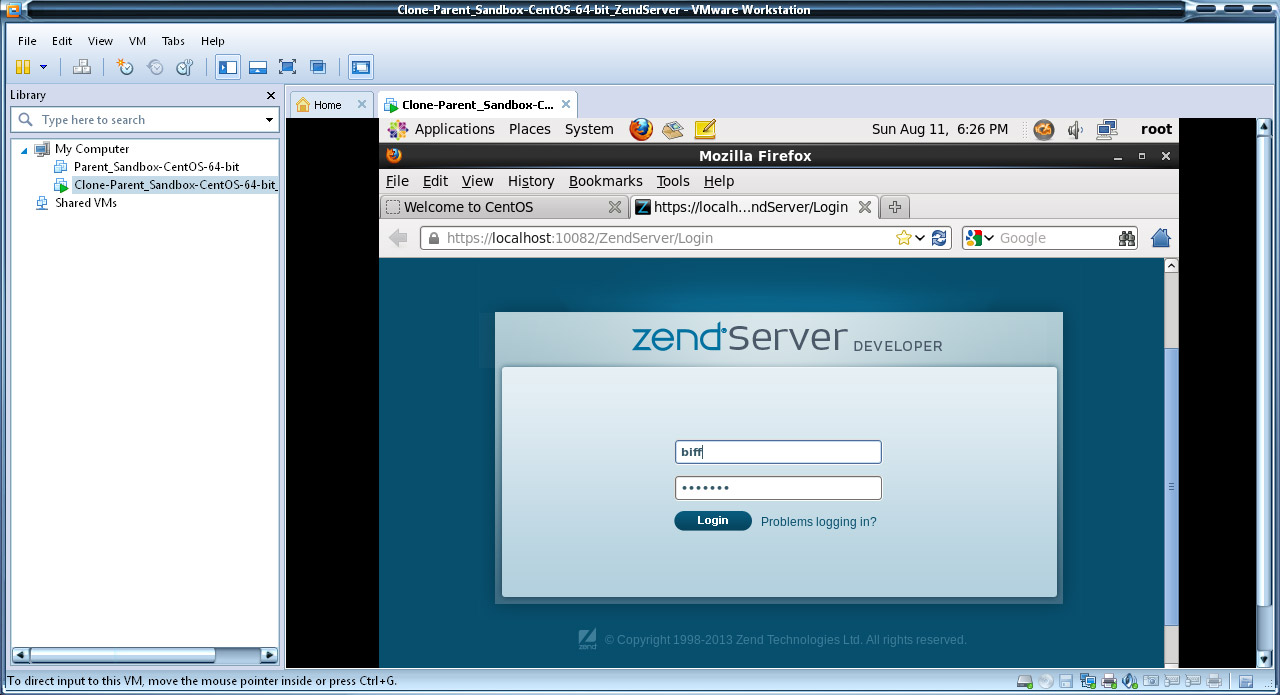Open Firefox Bookmarks menu
Image resolution: width=1280 pixels, height=695 pixels.
(606, 181)
